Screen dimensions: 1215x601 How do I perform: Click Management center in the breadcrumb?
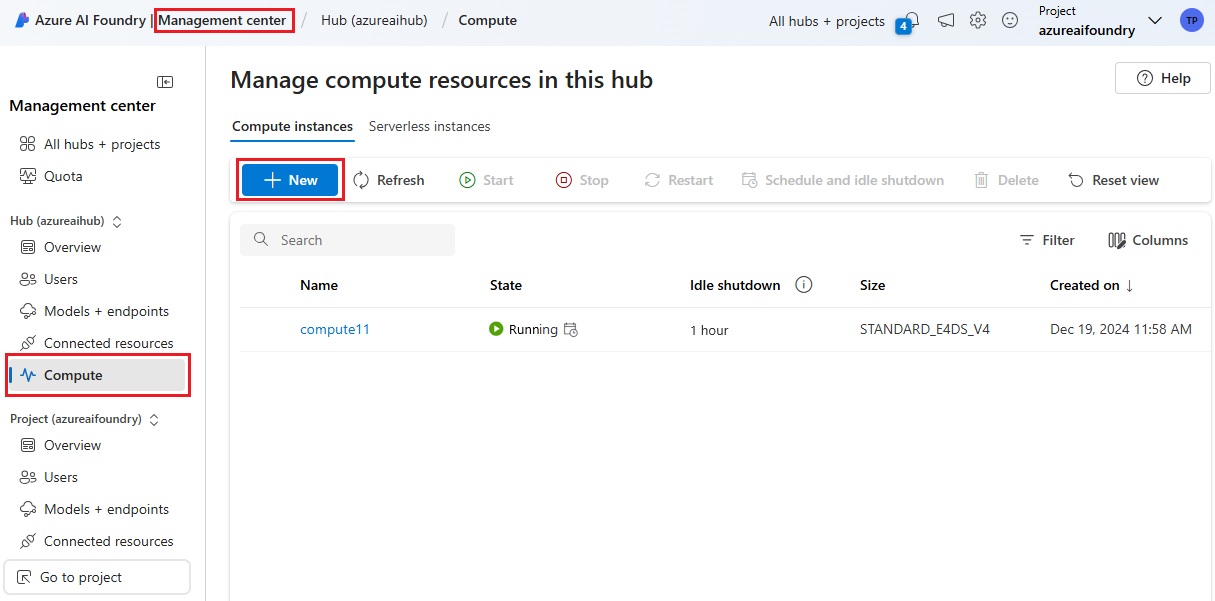(222, 20)
